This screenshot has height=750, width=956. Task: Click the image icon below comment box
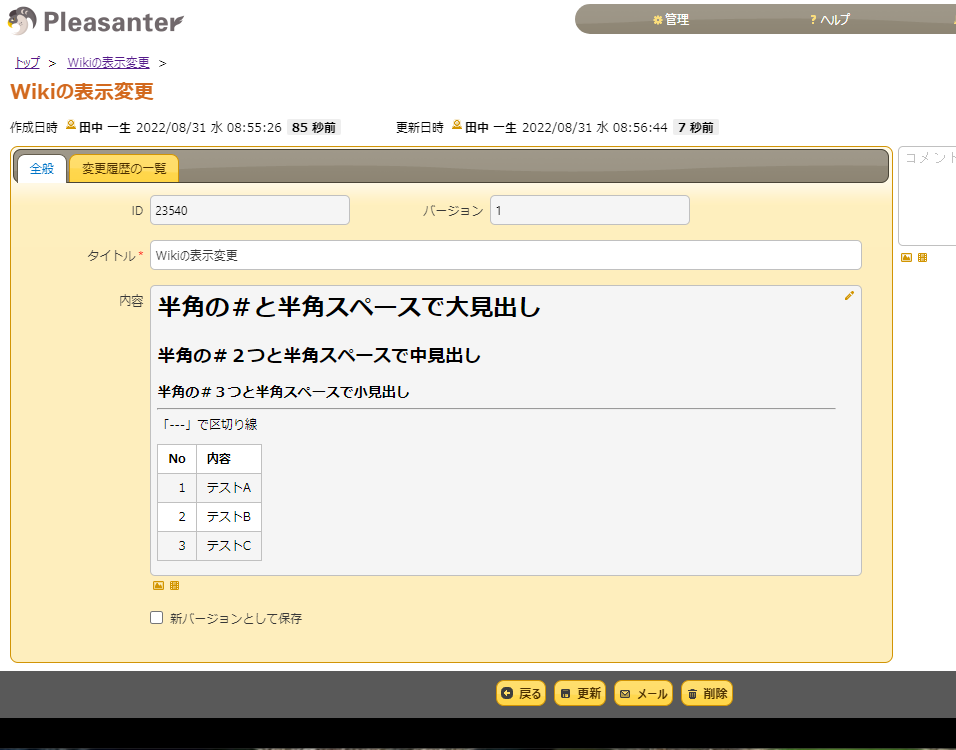pyautogui.click(x=907, y=257)
